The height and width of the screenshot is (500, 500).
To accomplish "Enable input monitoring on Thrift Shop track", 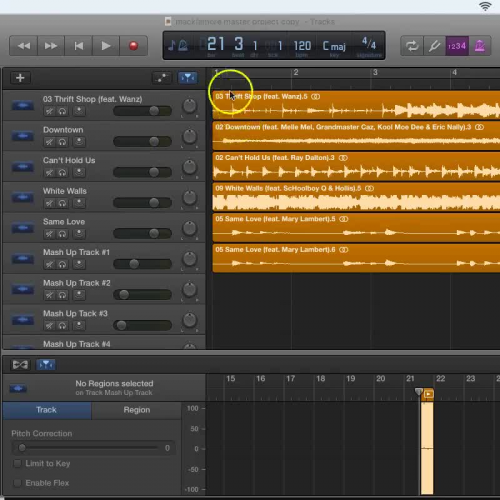I will [x=79, y=111].
